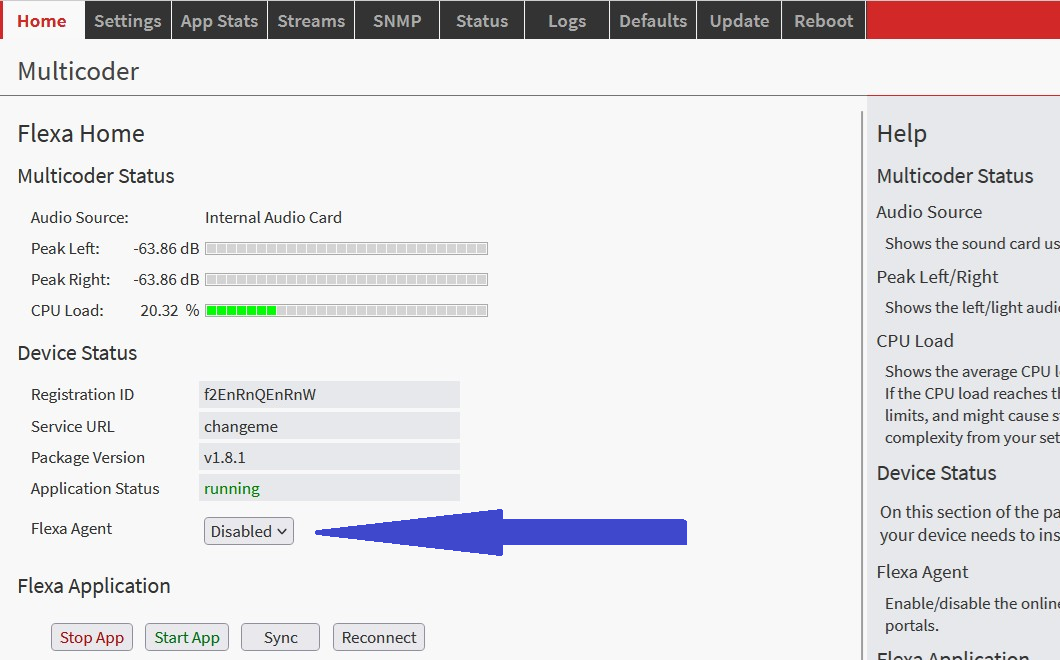Screen dimensions: 1060x660
Task: Open the Home tab
Action: (43, 20)
